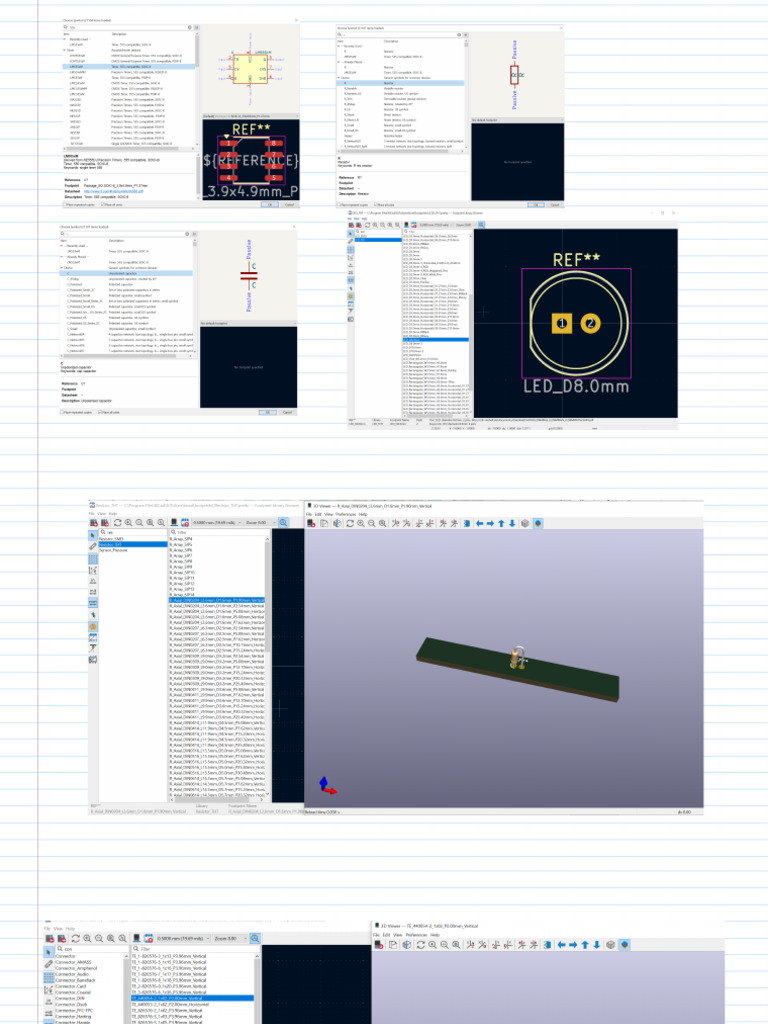Screen dimensions: 768x1024
Task: Click the highlighted automatic zoom icon in the Resistor_THT browser
Action: click(283, 522)
